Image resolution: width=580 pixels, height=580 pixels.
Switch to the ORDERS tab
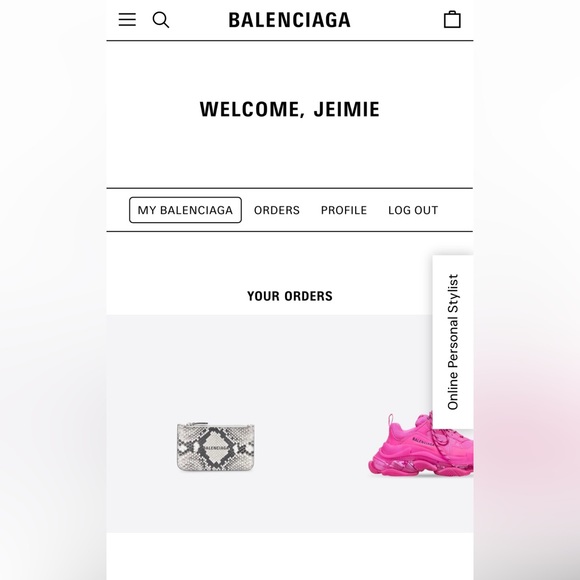point(277,210)
